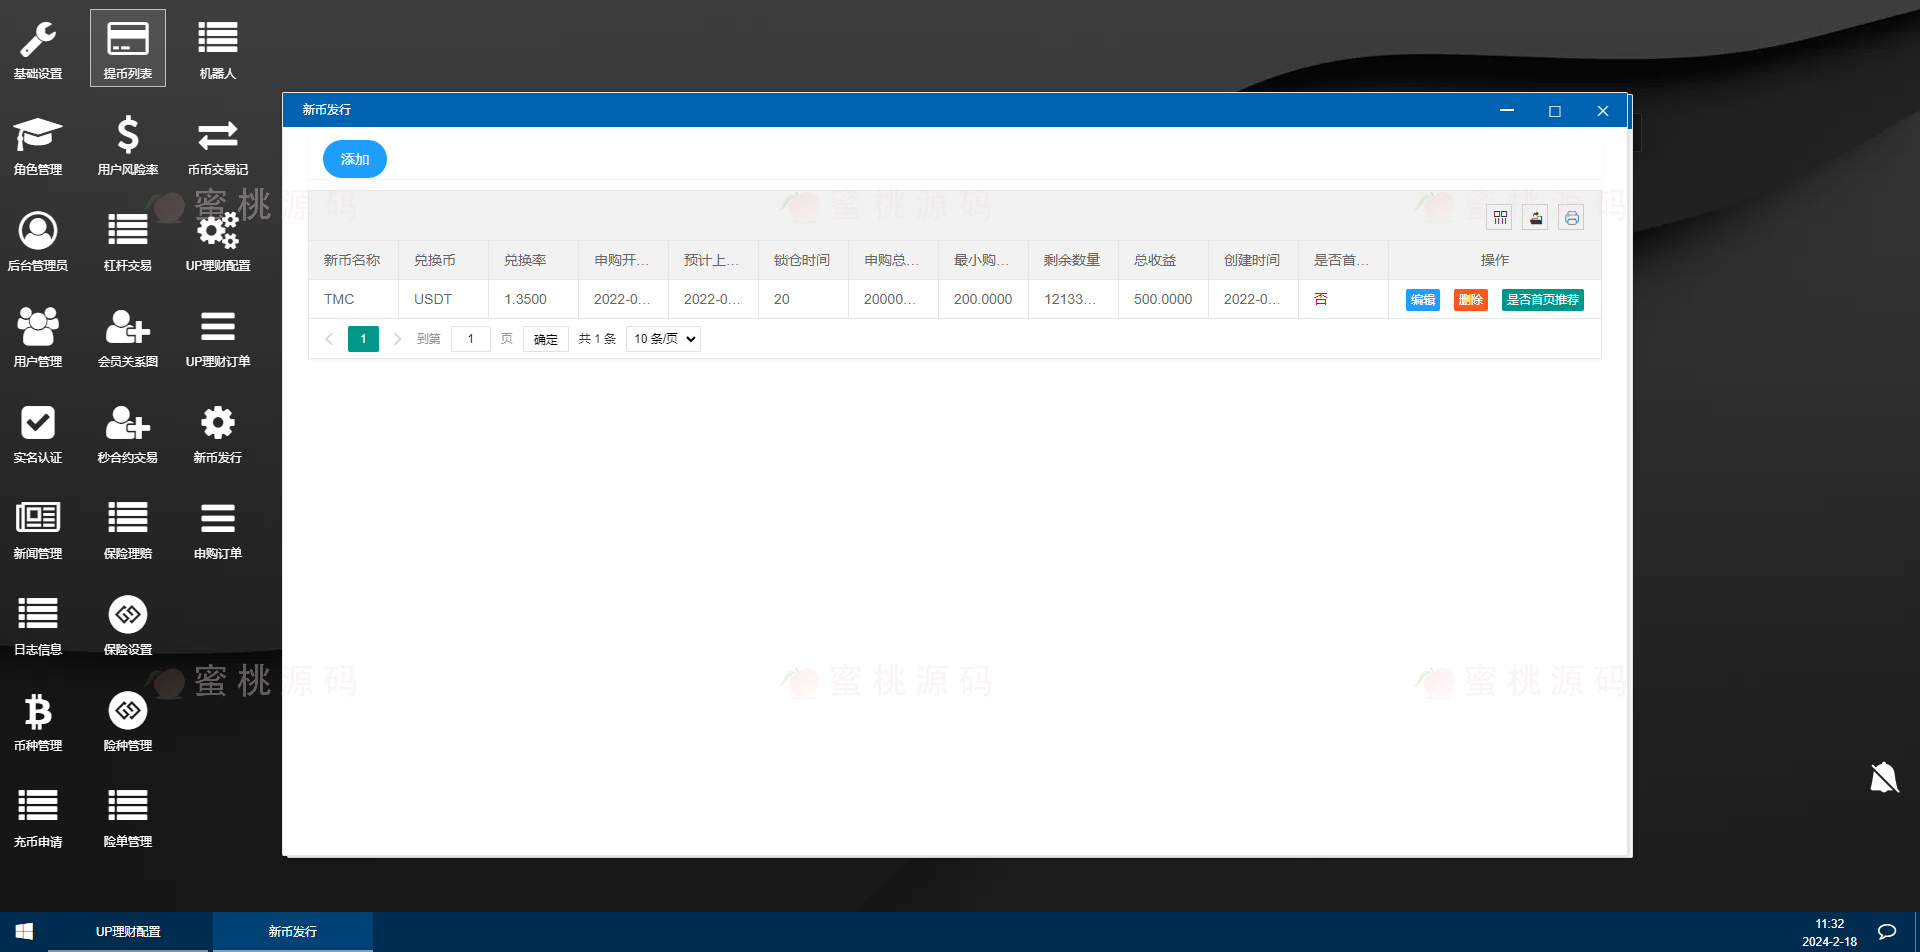The image size is (1920, 952).
Task: Click 删除 button for TMC row
Action: pyautogui.click(x=1470, y=300)
